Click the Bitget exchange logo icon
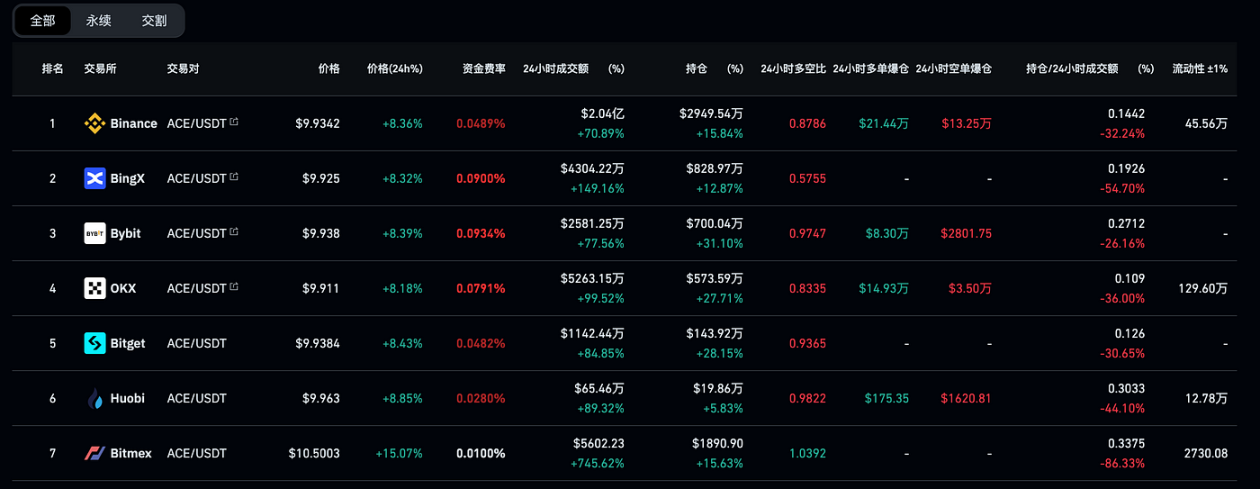 click(x=95, y=344)
